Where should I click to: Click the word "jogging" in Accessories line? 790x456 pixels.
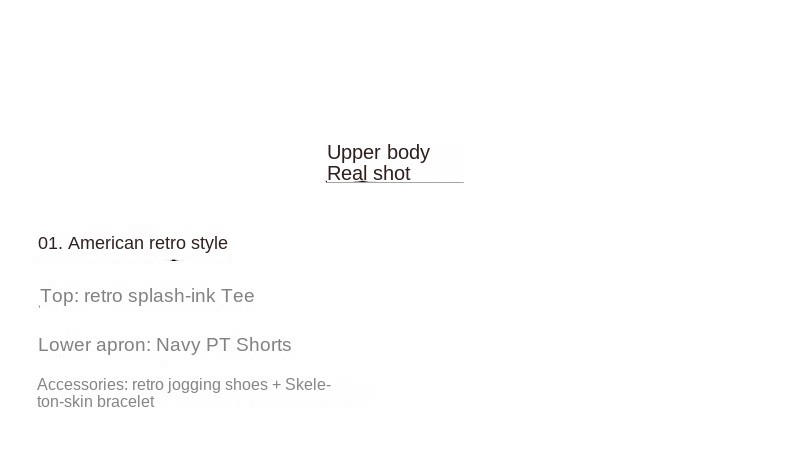(x=196, y=385)
